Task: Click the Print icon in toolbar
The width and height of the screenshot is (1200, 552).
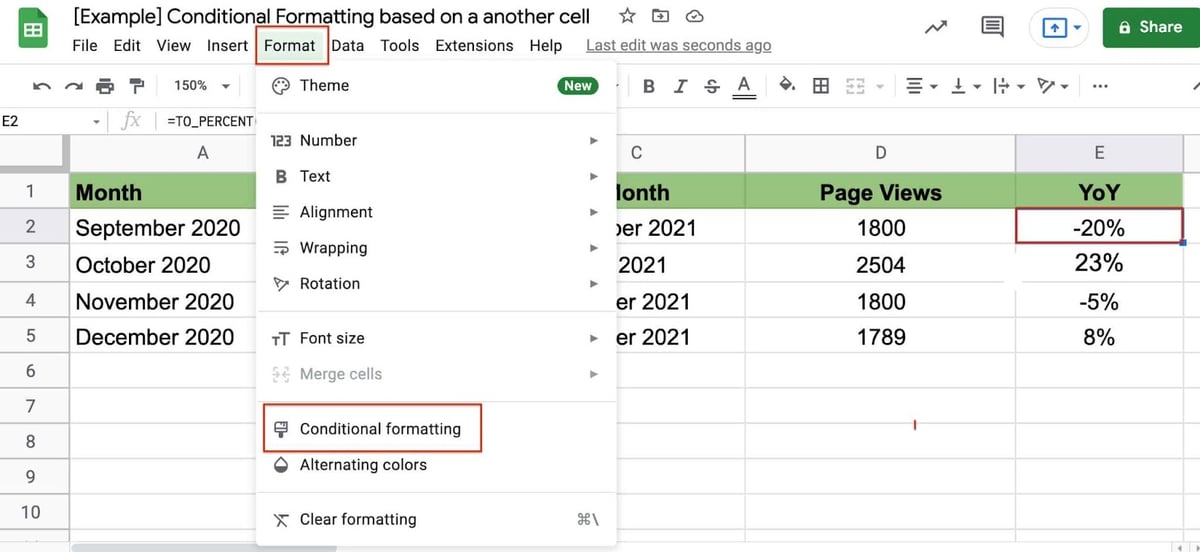Action: pyautogui.click(x=105, y=86)
